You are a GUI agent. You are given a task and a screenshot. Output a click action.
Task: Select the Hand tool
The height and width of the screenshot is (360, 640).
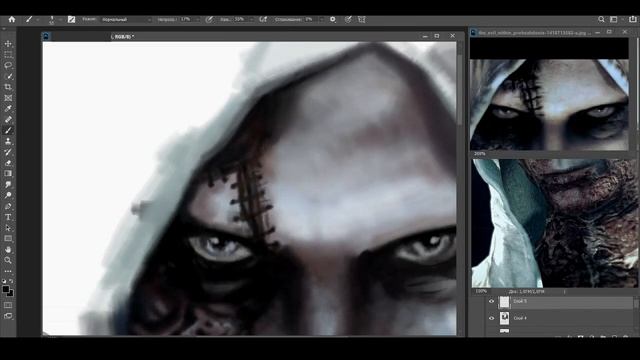point(8,249)
